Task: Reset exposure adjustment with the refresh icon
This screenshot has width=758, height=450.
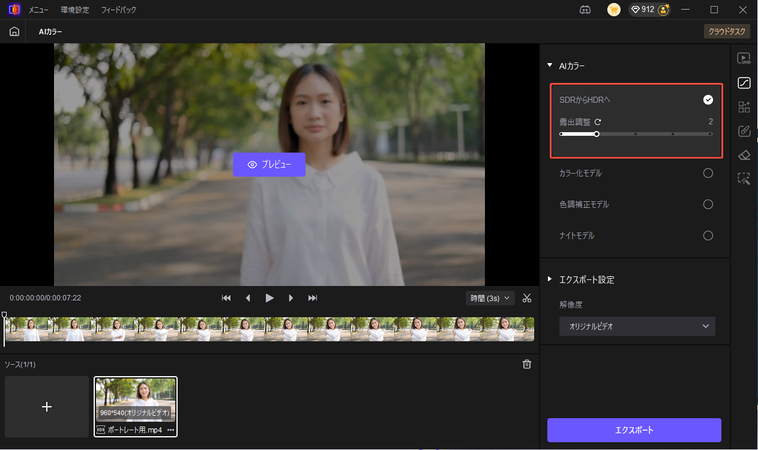Action: [598, 121]
